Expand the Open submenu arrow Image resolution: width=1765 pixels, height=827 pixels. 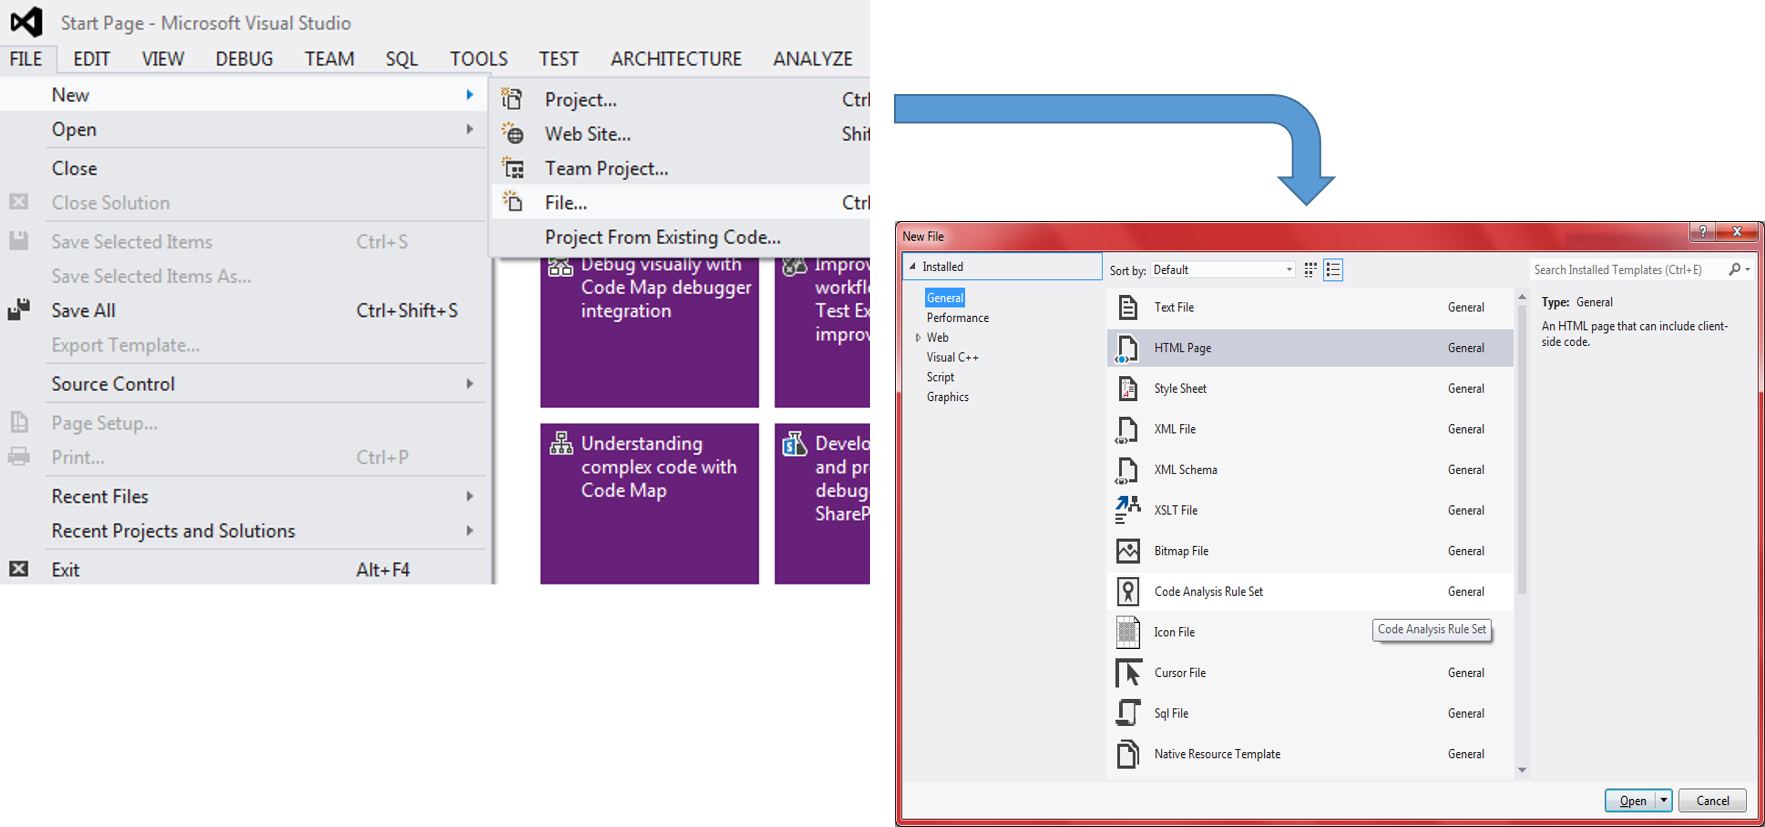pyautogui.click(x=469, y=129)
